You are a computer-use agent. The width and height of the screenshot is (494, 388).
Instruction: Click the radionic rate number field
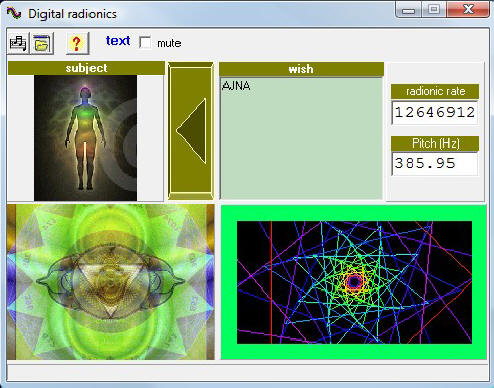tap(435, 113)
